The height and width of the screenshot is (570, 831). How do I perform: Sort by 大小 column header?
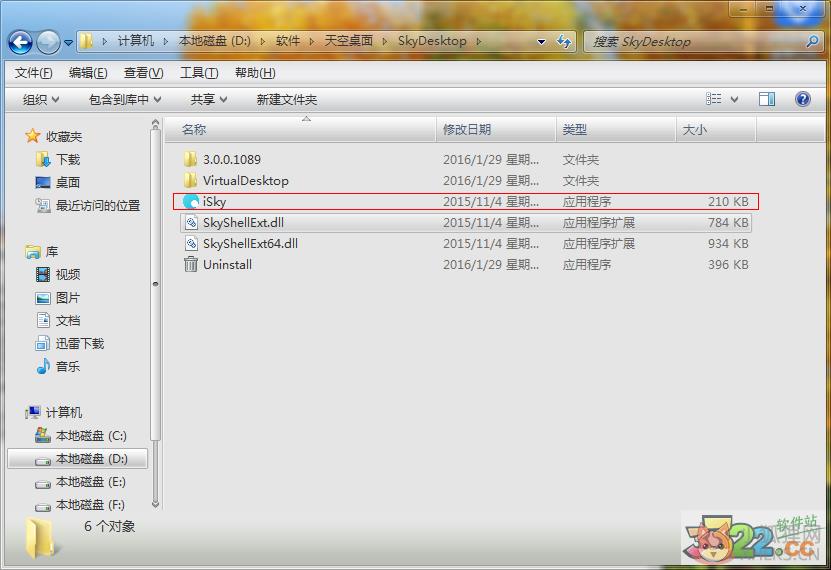[x=716, y=129]
